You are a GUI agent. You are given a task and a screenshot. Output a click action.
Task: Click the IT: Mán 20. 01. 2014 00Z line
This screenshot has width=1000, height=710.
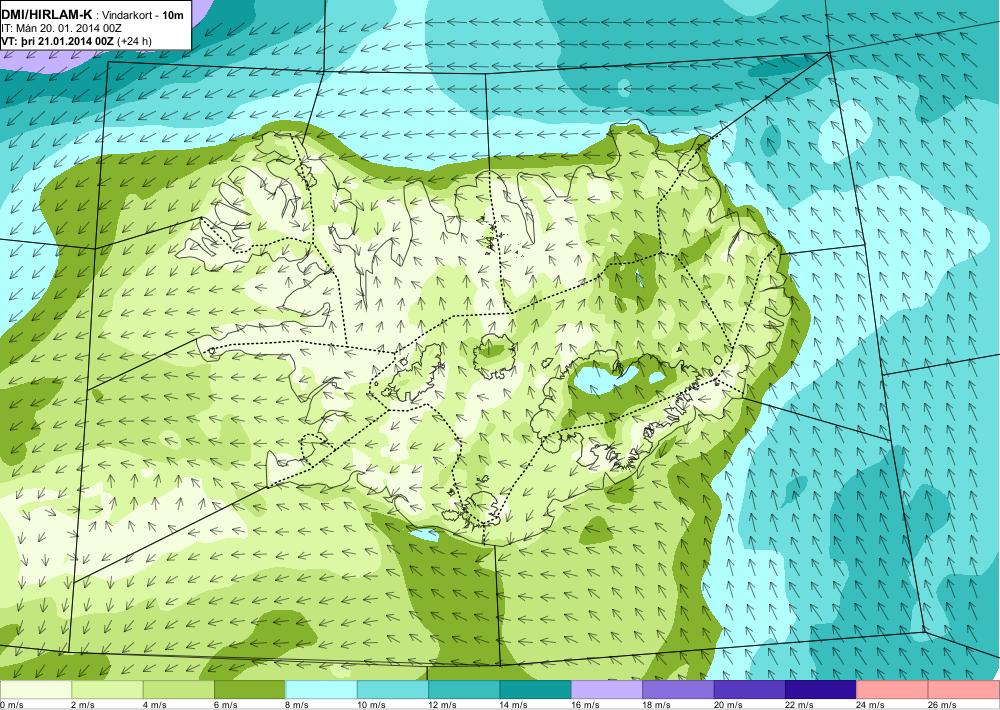[59, 29]
